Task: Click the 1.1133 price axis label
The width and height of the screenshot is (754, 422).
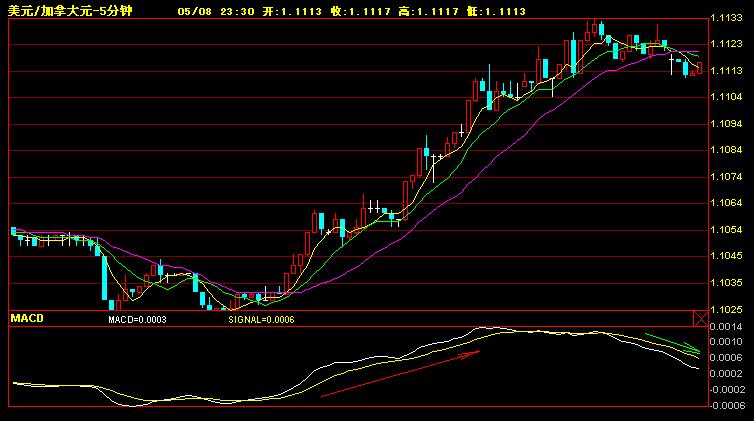Action: coord(726,18)
